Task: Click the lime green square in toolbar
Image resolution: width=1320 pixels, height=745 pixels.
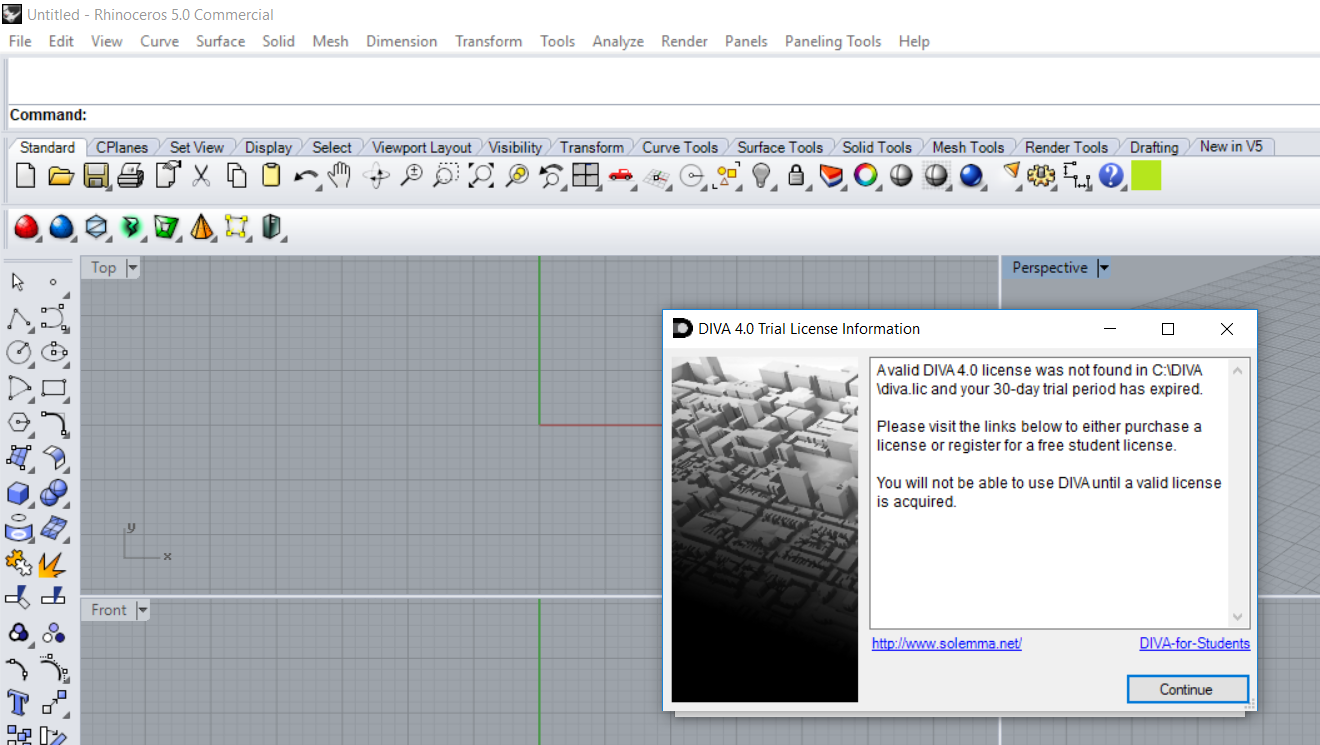Action: [1146, 176]
